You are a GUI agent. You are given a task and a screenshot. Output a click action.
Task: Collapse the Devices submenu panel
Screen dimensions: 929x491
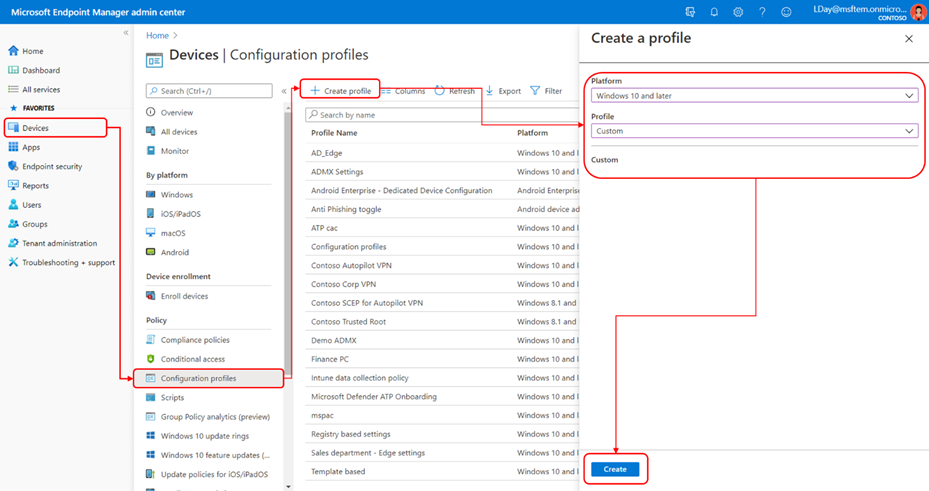pyautogui.click(x=284, y=91)
